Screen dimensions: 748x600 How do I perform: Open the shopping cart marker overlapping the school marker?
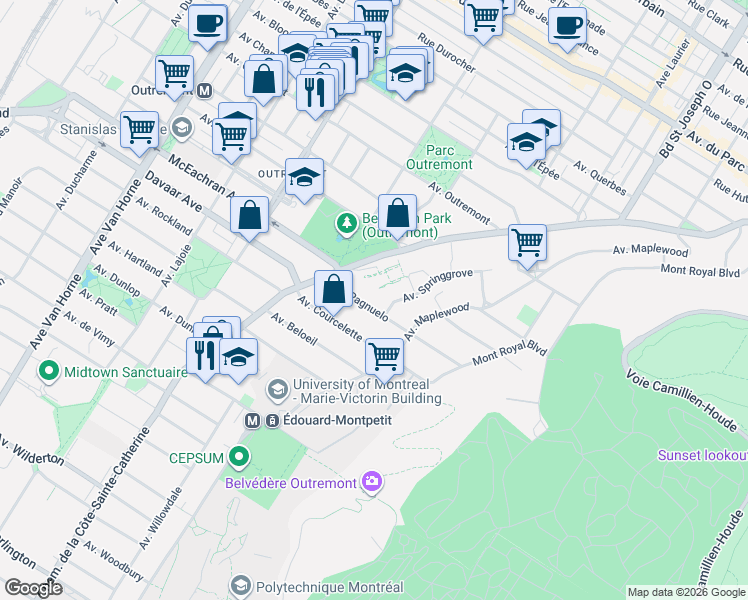click(x=231, y=140)
